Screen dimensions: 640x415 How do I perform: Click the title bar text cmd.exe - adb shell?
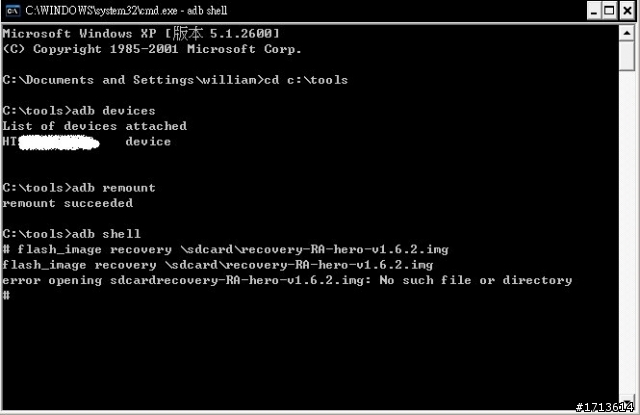click(x=126, y=11)
